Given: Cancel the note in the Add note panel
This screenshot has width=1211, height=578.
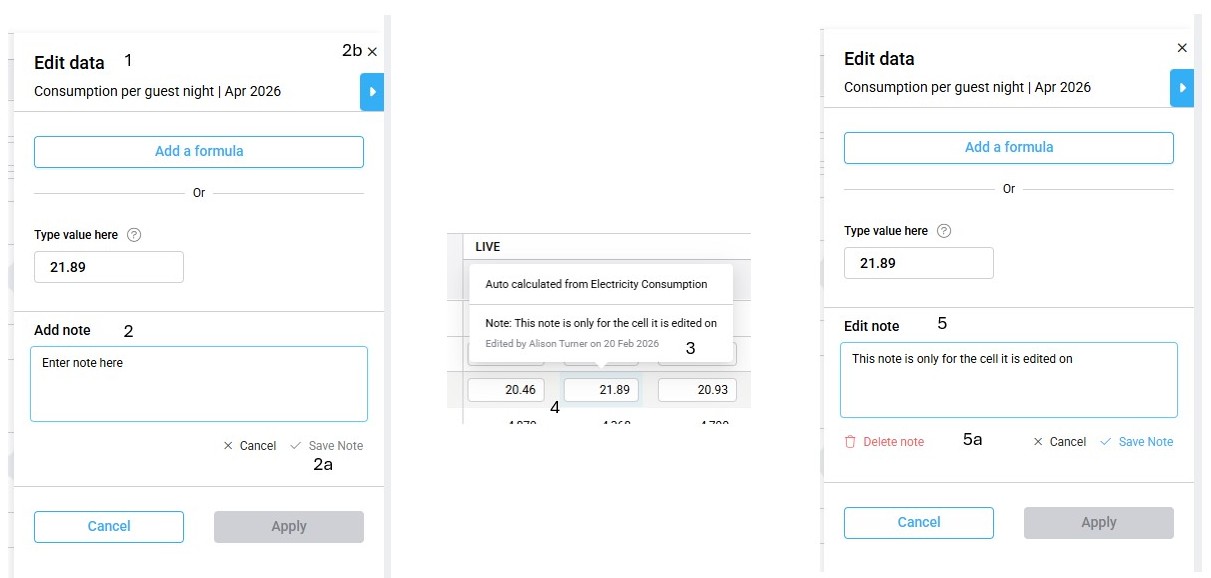Looking at the screenshot, I should [x=250, y=446].
